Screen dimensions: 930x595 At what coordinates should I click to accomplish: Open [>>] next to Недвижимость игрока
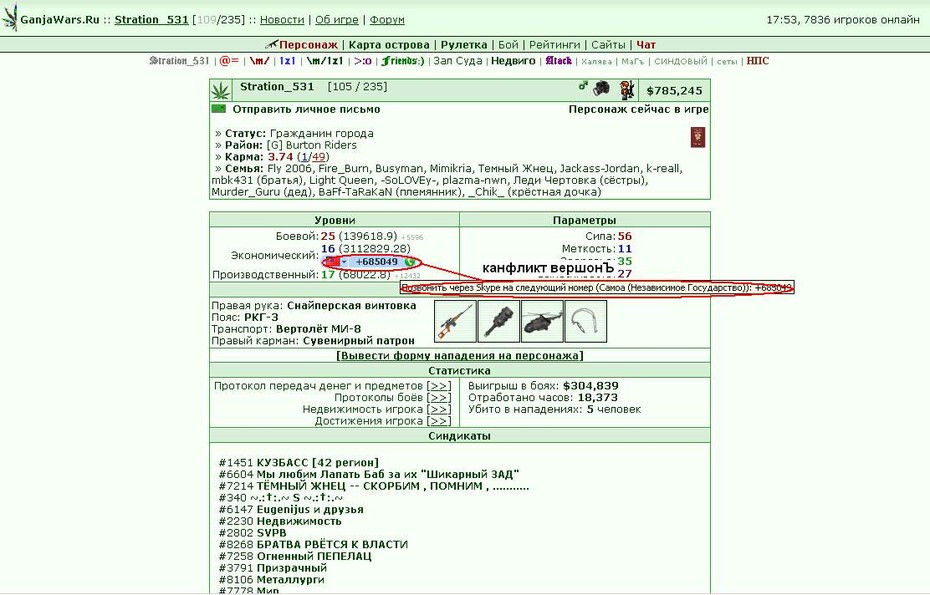coord(439,409)
